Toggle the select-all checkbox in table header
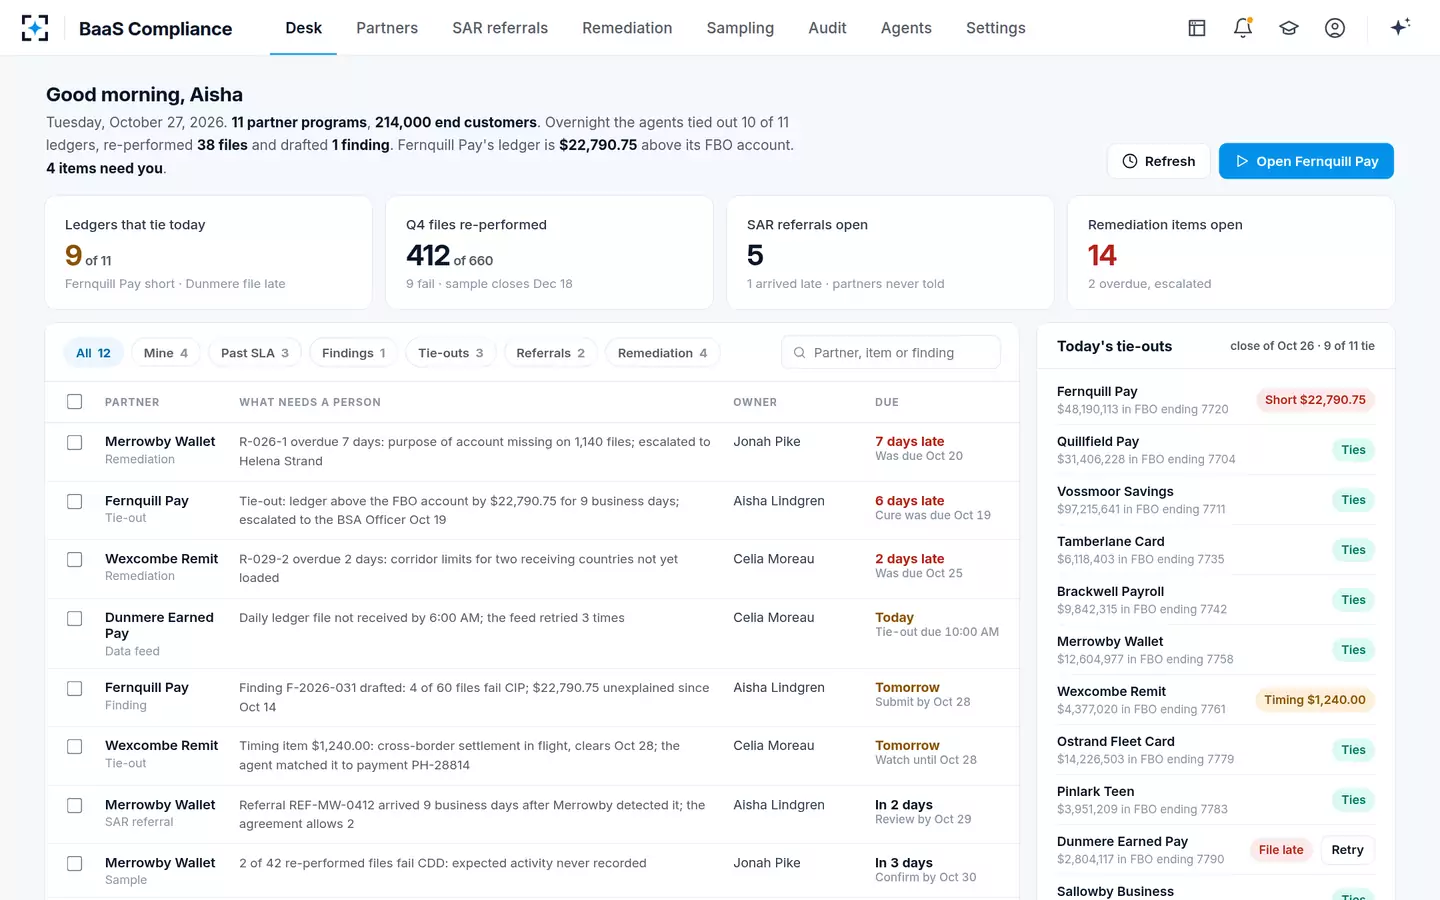The width and height of the screenshot is (1440, 900). coord(74,402)
